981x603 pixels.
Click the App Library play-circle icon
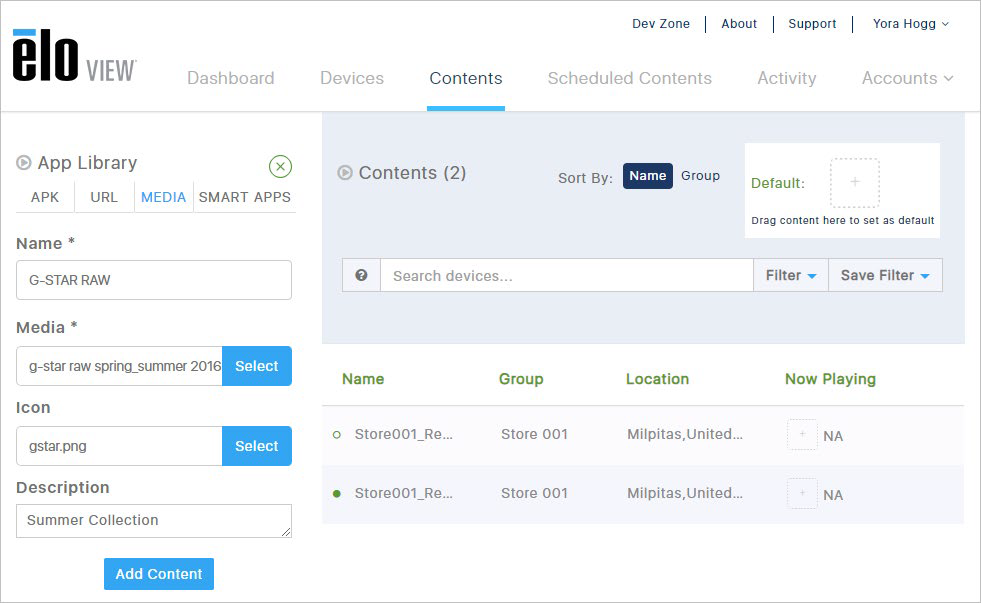click(23, 163)
